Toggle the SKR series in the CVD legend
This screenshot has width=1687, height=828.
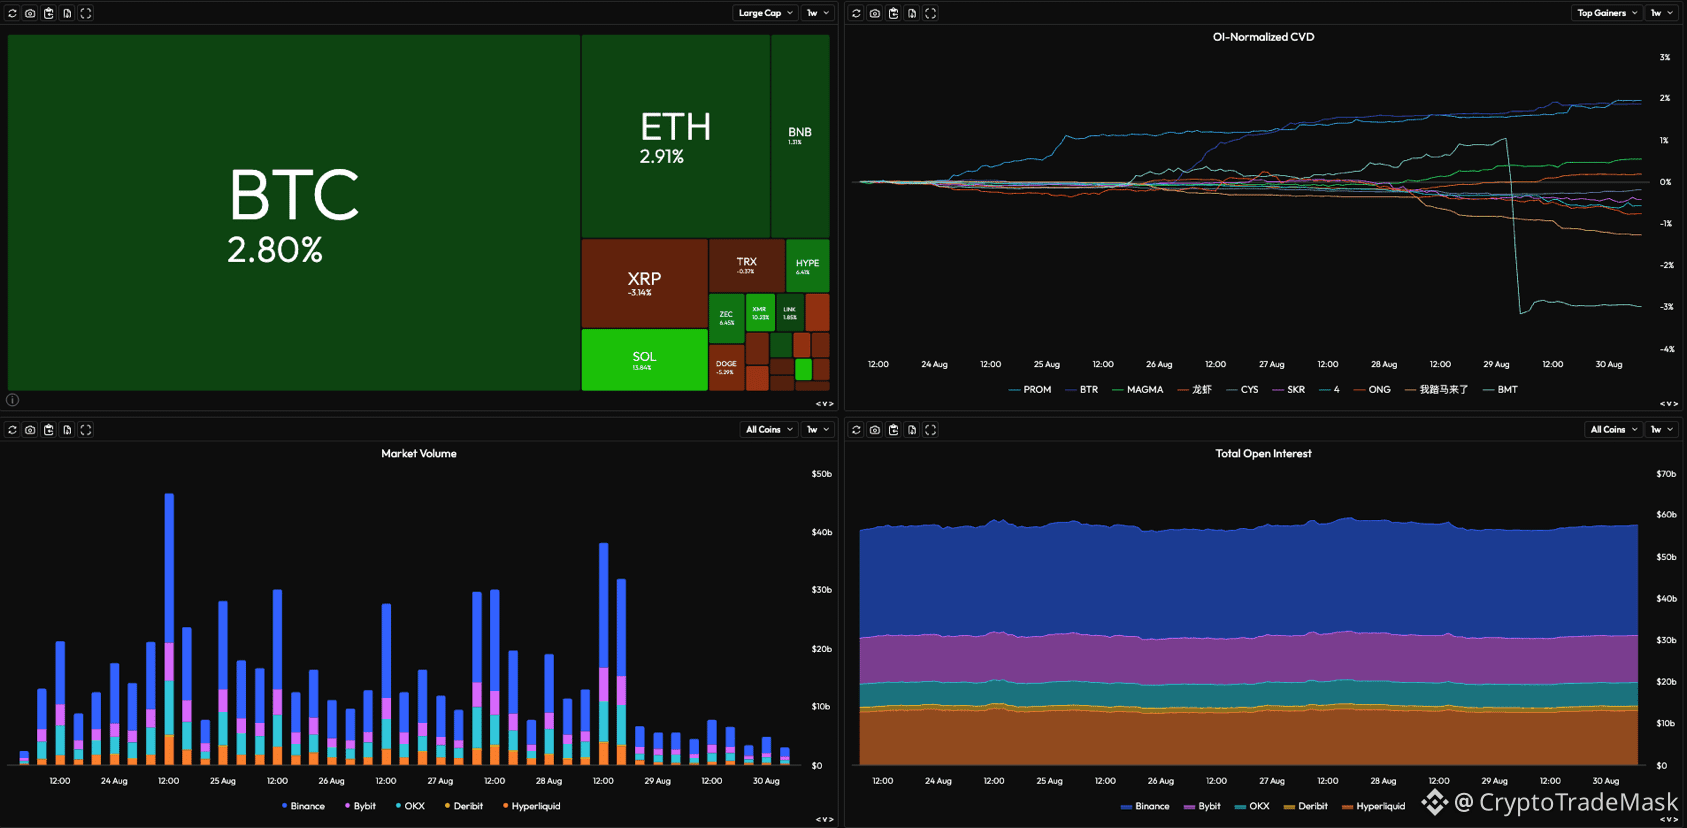pyautogui.click(x=1289, y=390)
